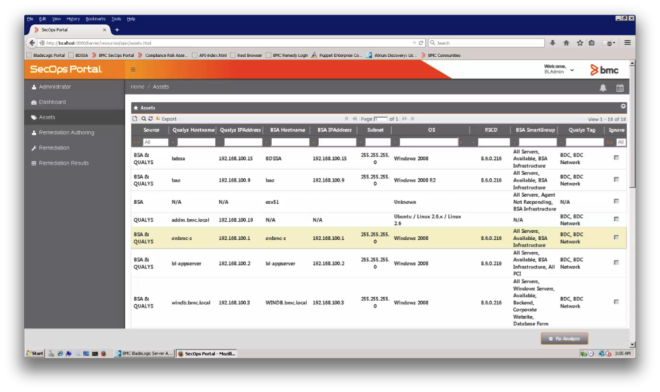Open the calendar icon in breadcrumb bar
Screen dimensions: 660x392
tap(620, 88)
